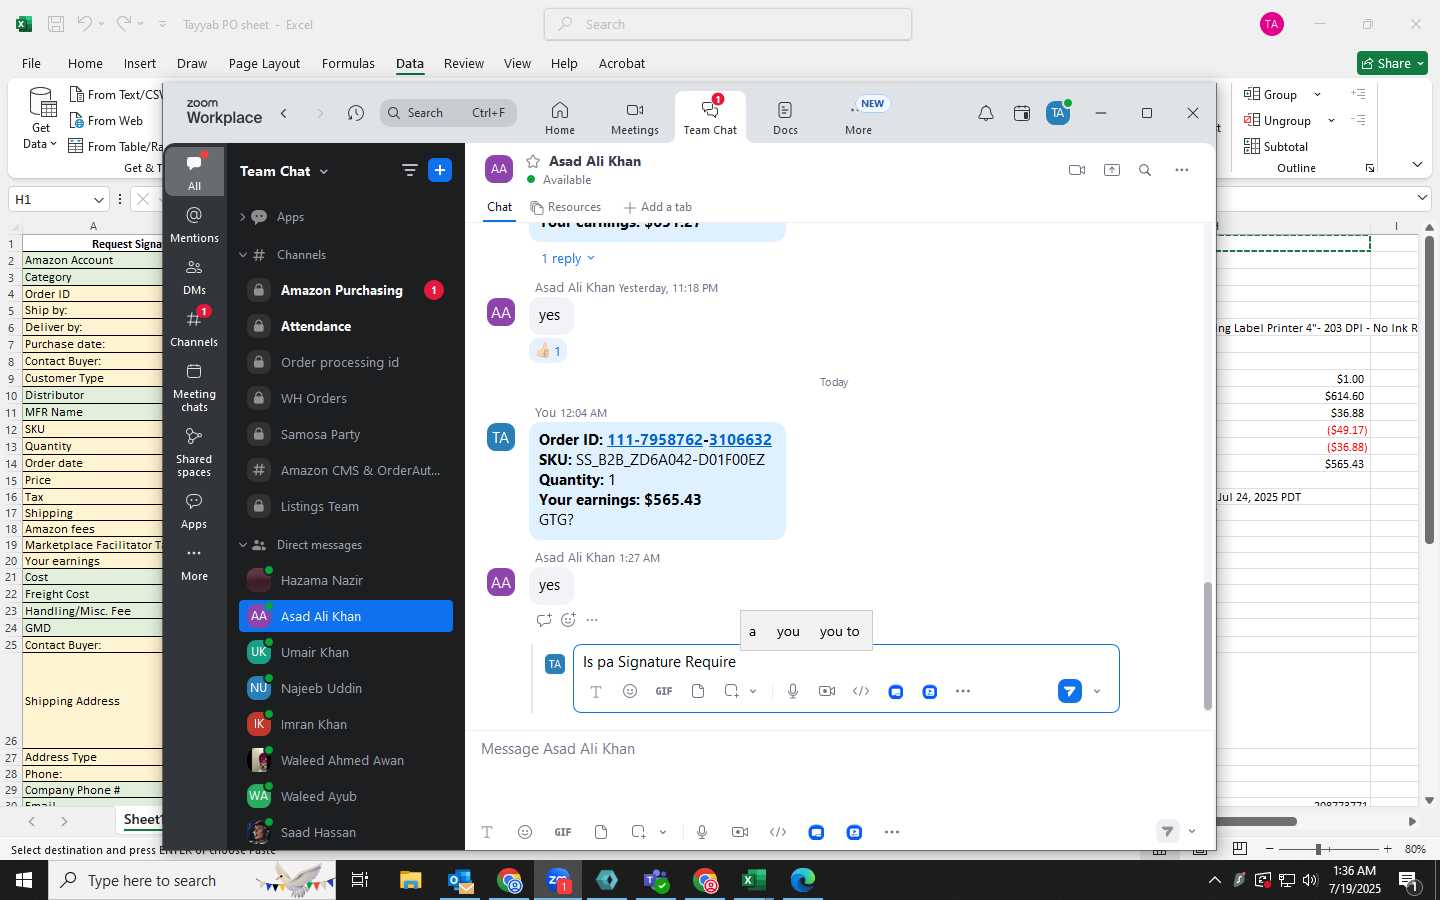
Task: Go back with Zoom back arrow
Action: tap(284, 113)
